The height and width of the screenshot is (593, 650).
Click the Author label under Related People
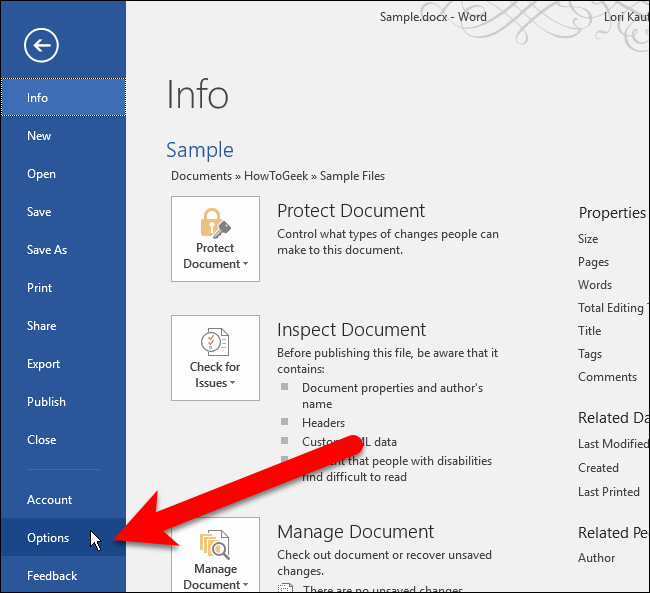[597, 558]
